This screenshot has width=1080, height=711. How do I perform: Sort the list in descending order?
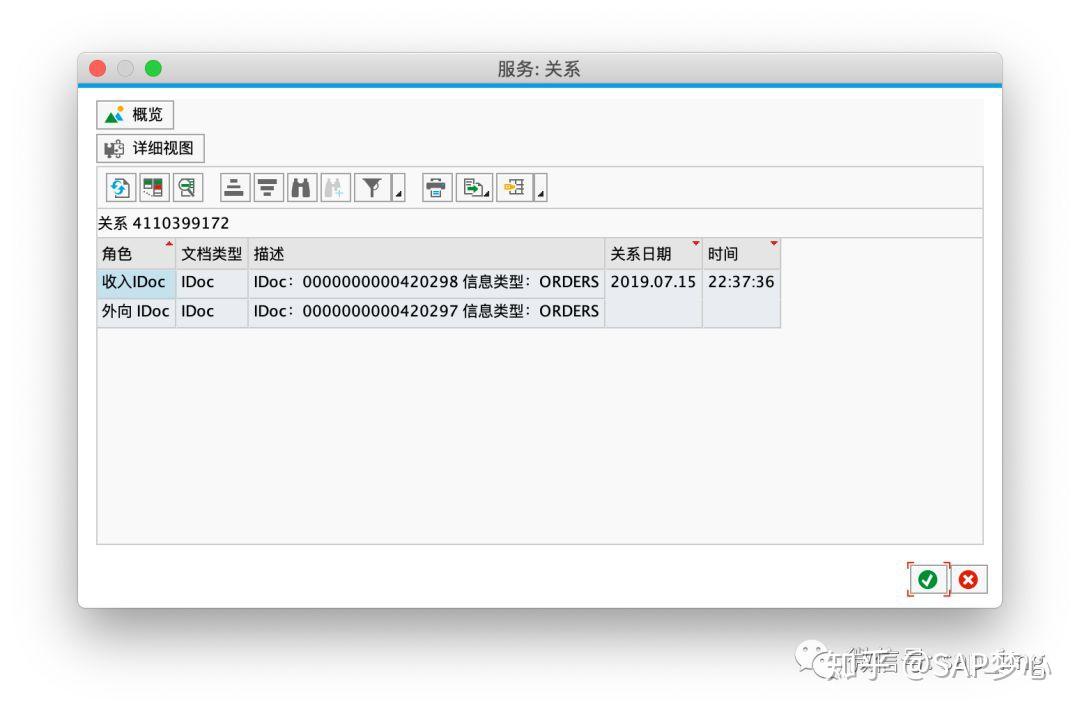click(x=267, y=187)
